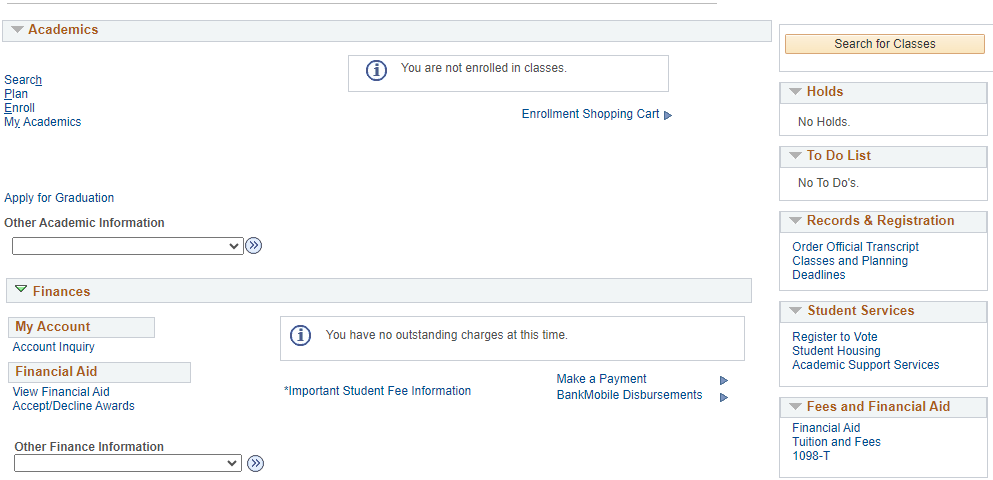The width and height of the screenshot is (993, 480).
Task: Collapse the To Do List panel
Action: [x=795, y=156]
